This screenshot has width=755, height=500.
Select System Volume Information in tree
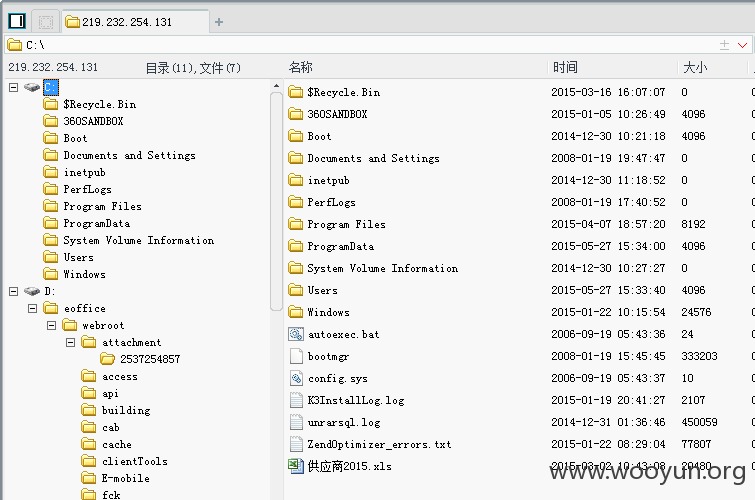[x=139, y=240]
